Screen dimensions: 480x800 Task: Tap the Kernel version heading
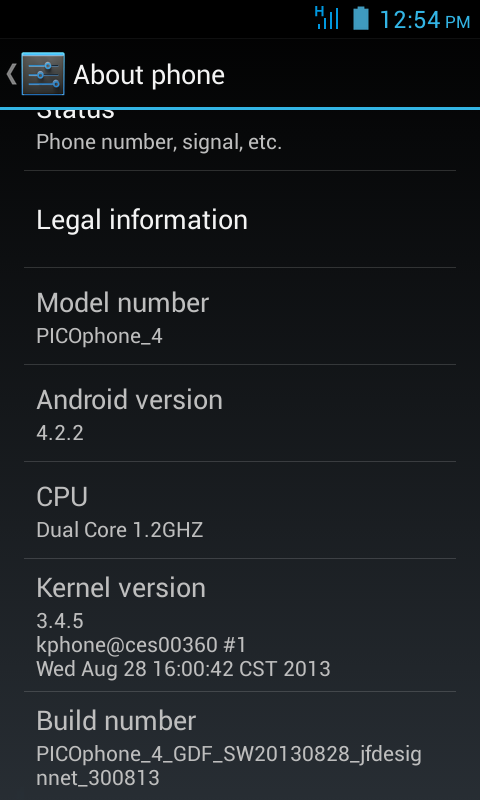click(x=121, y=588)
